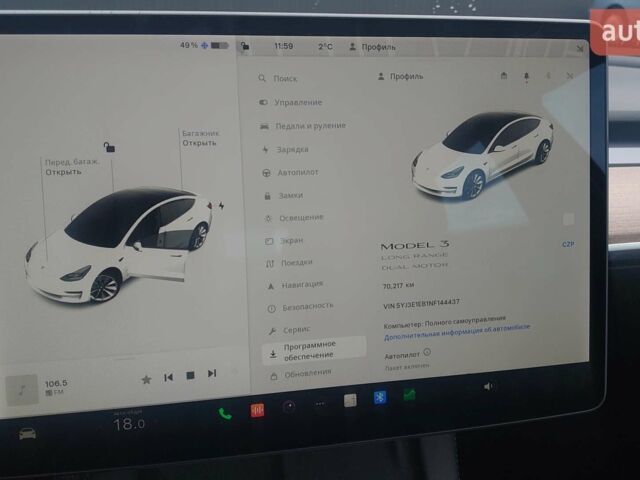
Task: Tap the CZP label beside Model 3
Action: pos(568,244)
